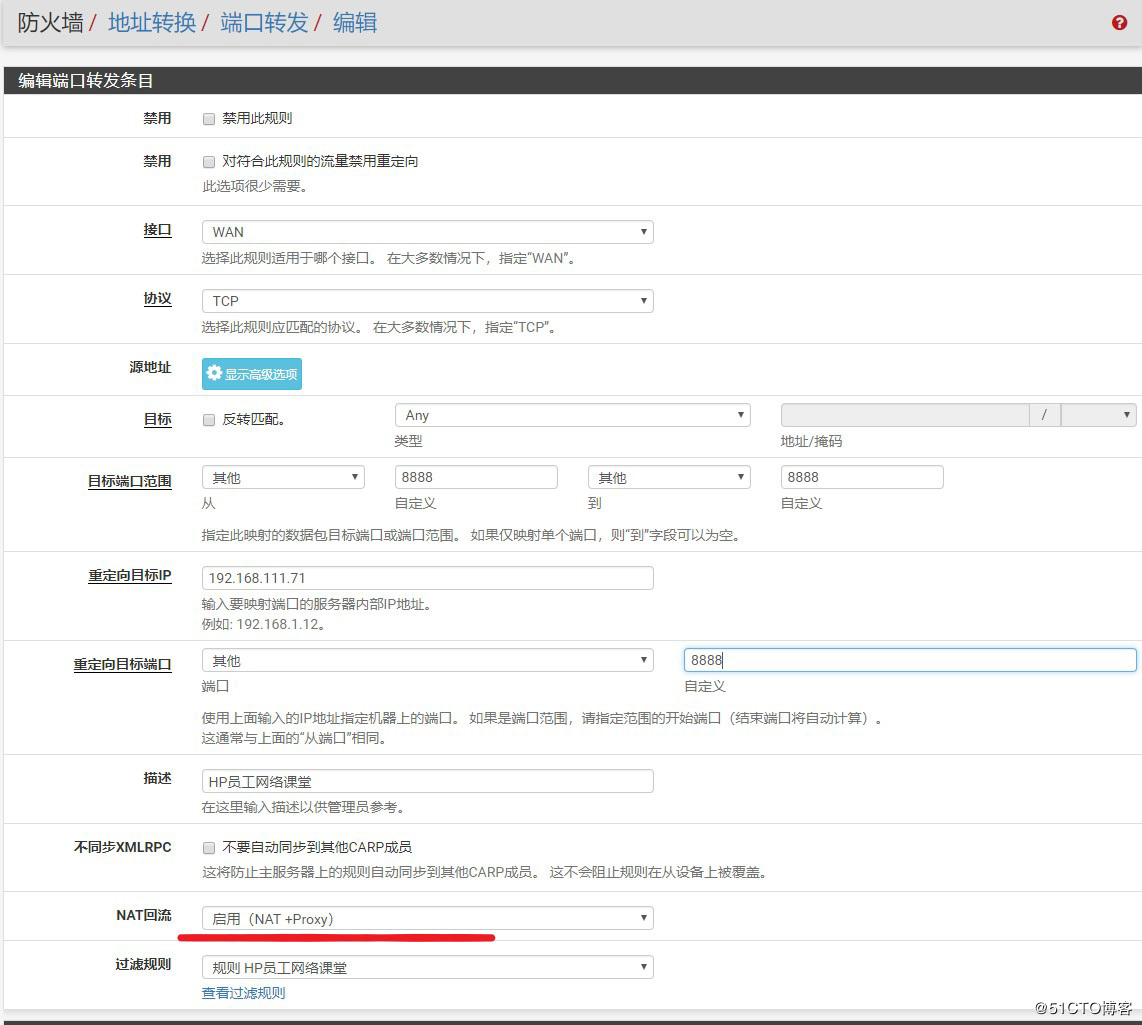The image size is (1142, 1025).
Task: Open the 重定向目标端口 其他 dropdown
Action: coord(427,661)
